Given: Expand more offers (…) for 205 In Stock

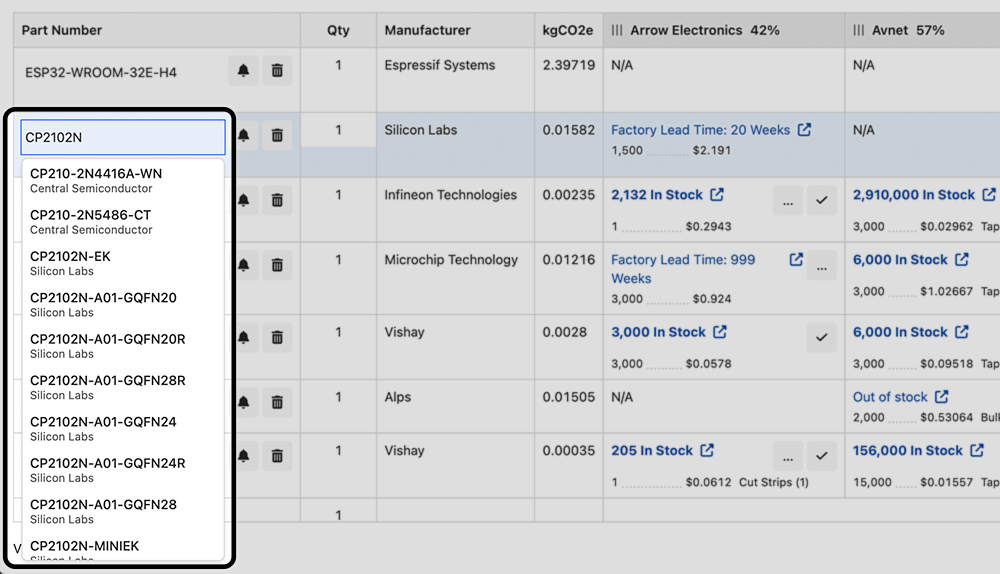Looking at the screenshot, I should pyautogui.click(x=788, y=457).
